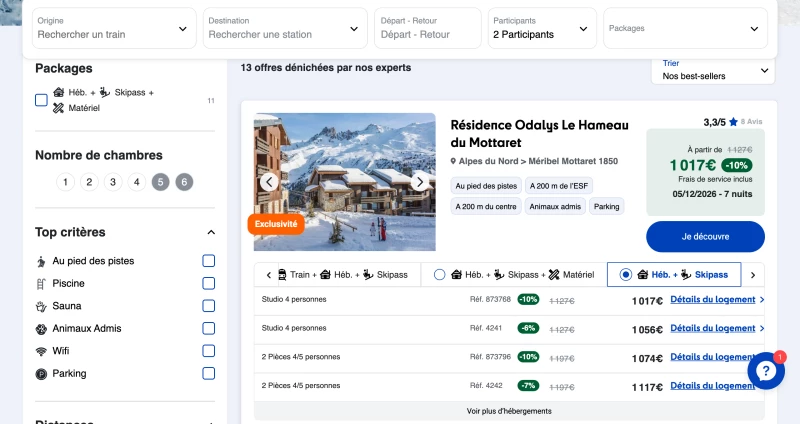Click the A 200 m de l'ESF tag
The image size is (800, 424).
[559, 186]
